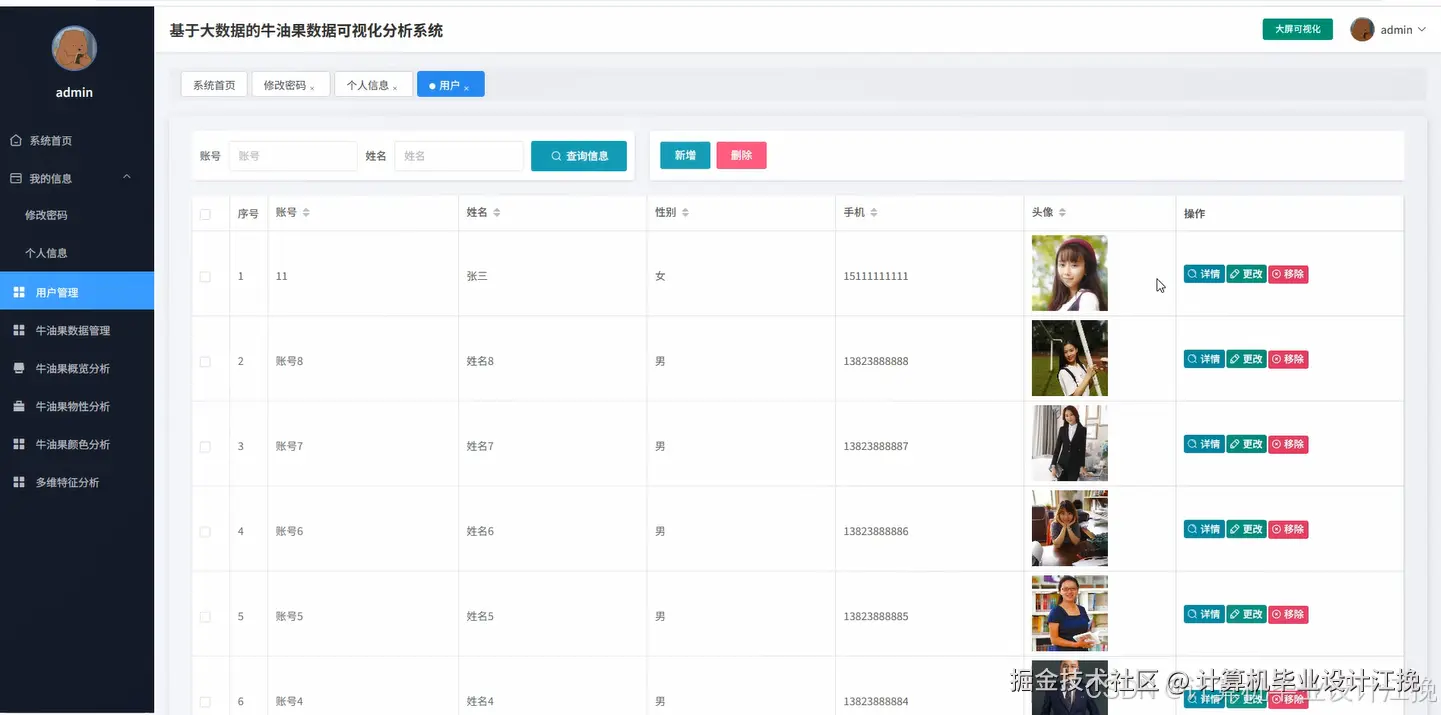
Task: Tick the select-all checkbox in table header
Action: 205,214
